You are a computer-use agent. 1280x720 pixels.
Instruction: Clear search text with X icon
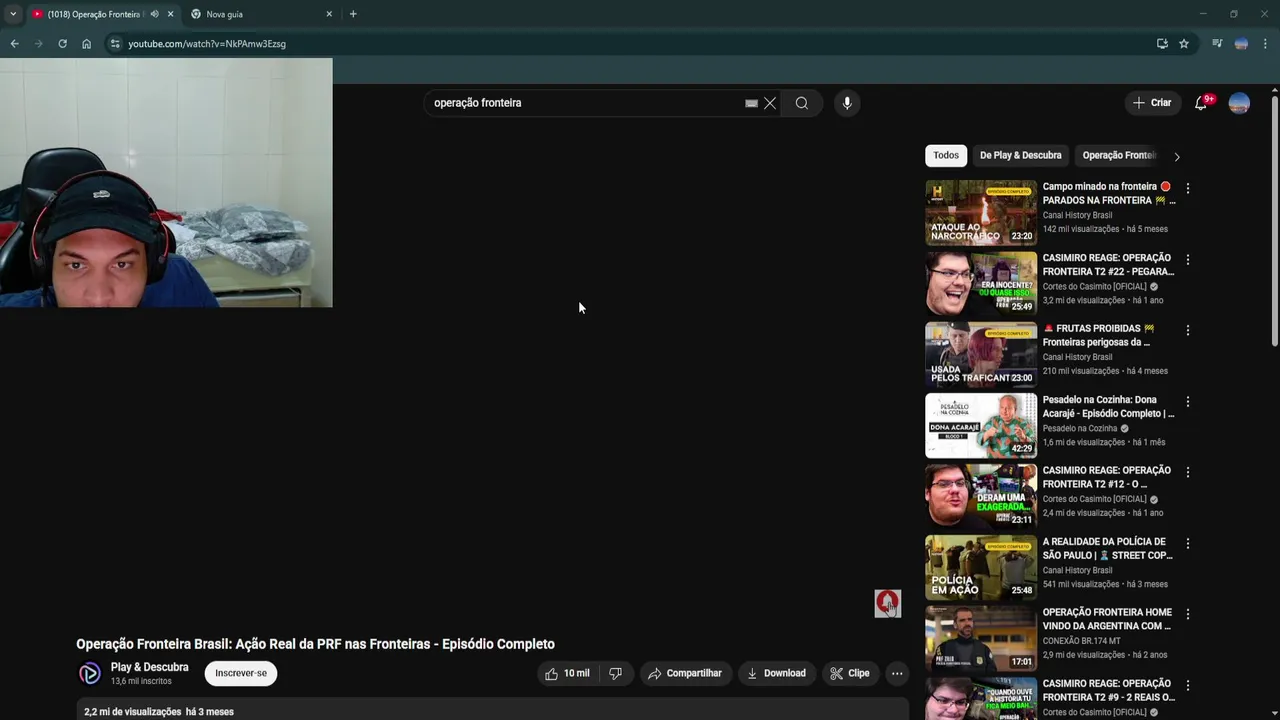[x=770, y=103]
